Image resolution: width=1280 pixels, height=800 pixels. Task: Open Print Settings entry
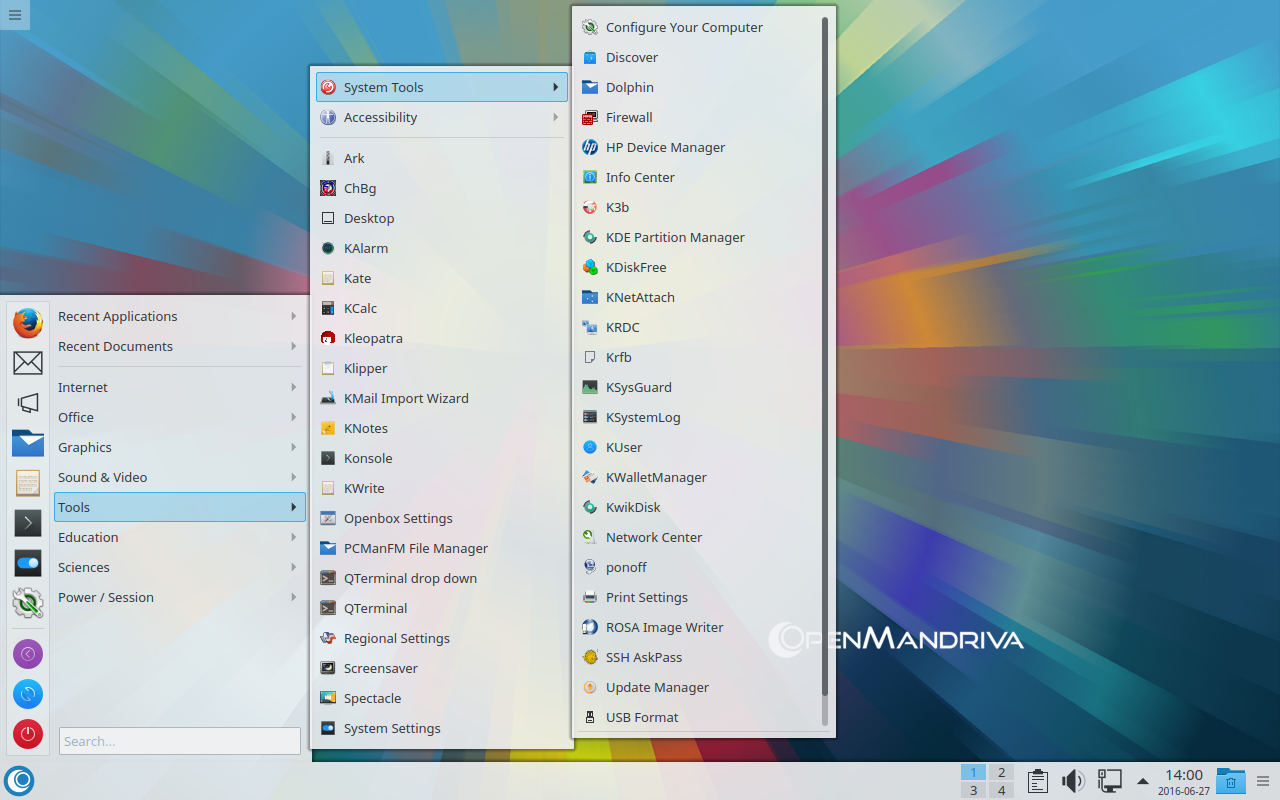pos(699,597)
